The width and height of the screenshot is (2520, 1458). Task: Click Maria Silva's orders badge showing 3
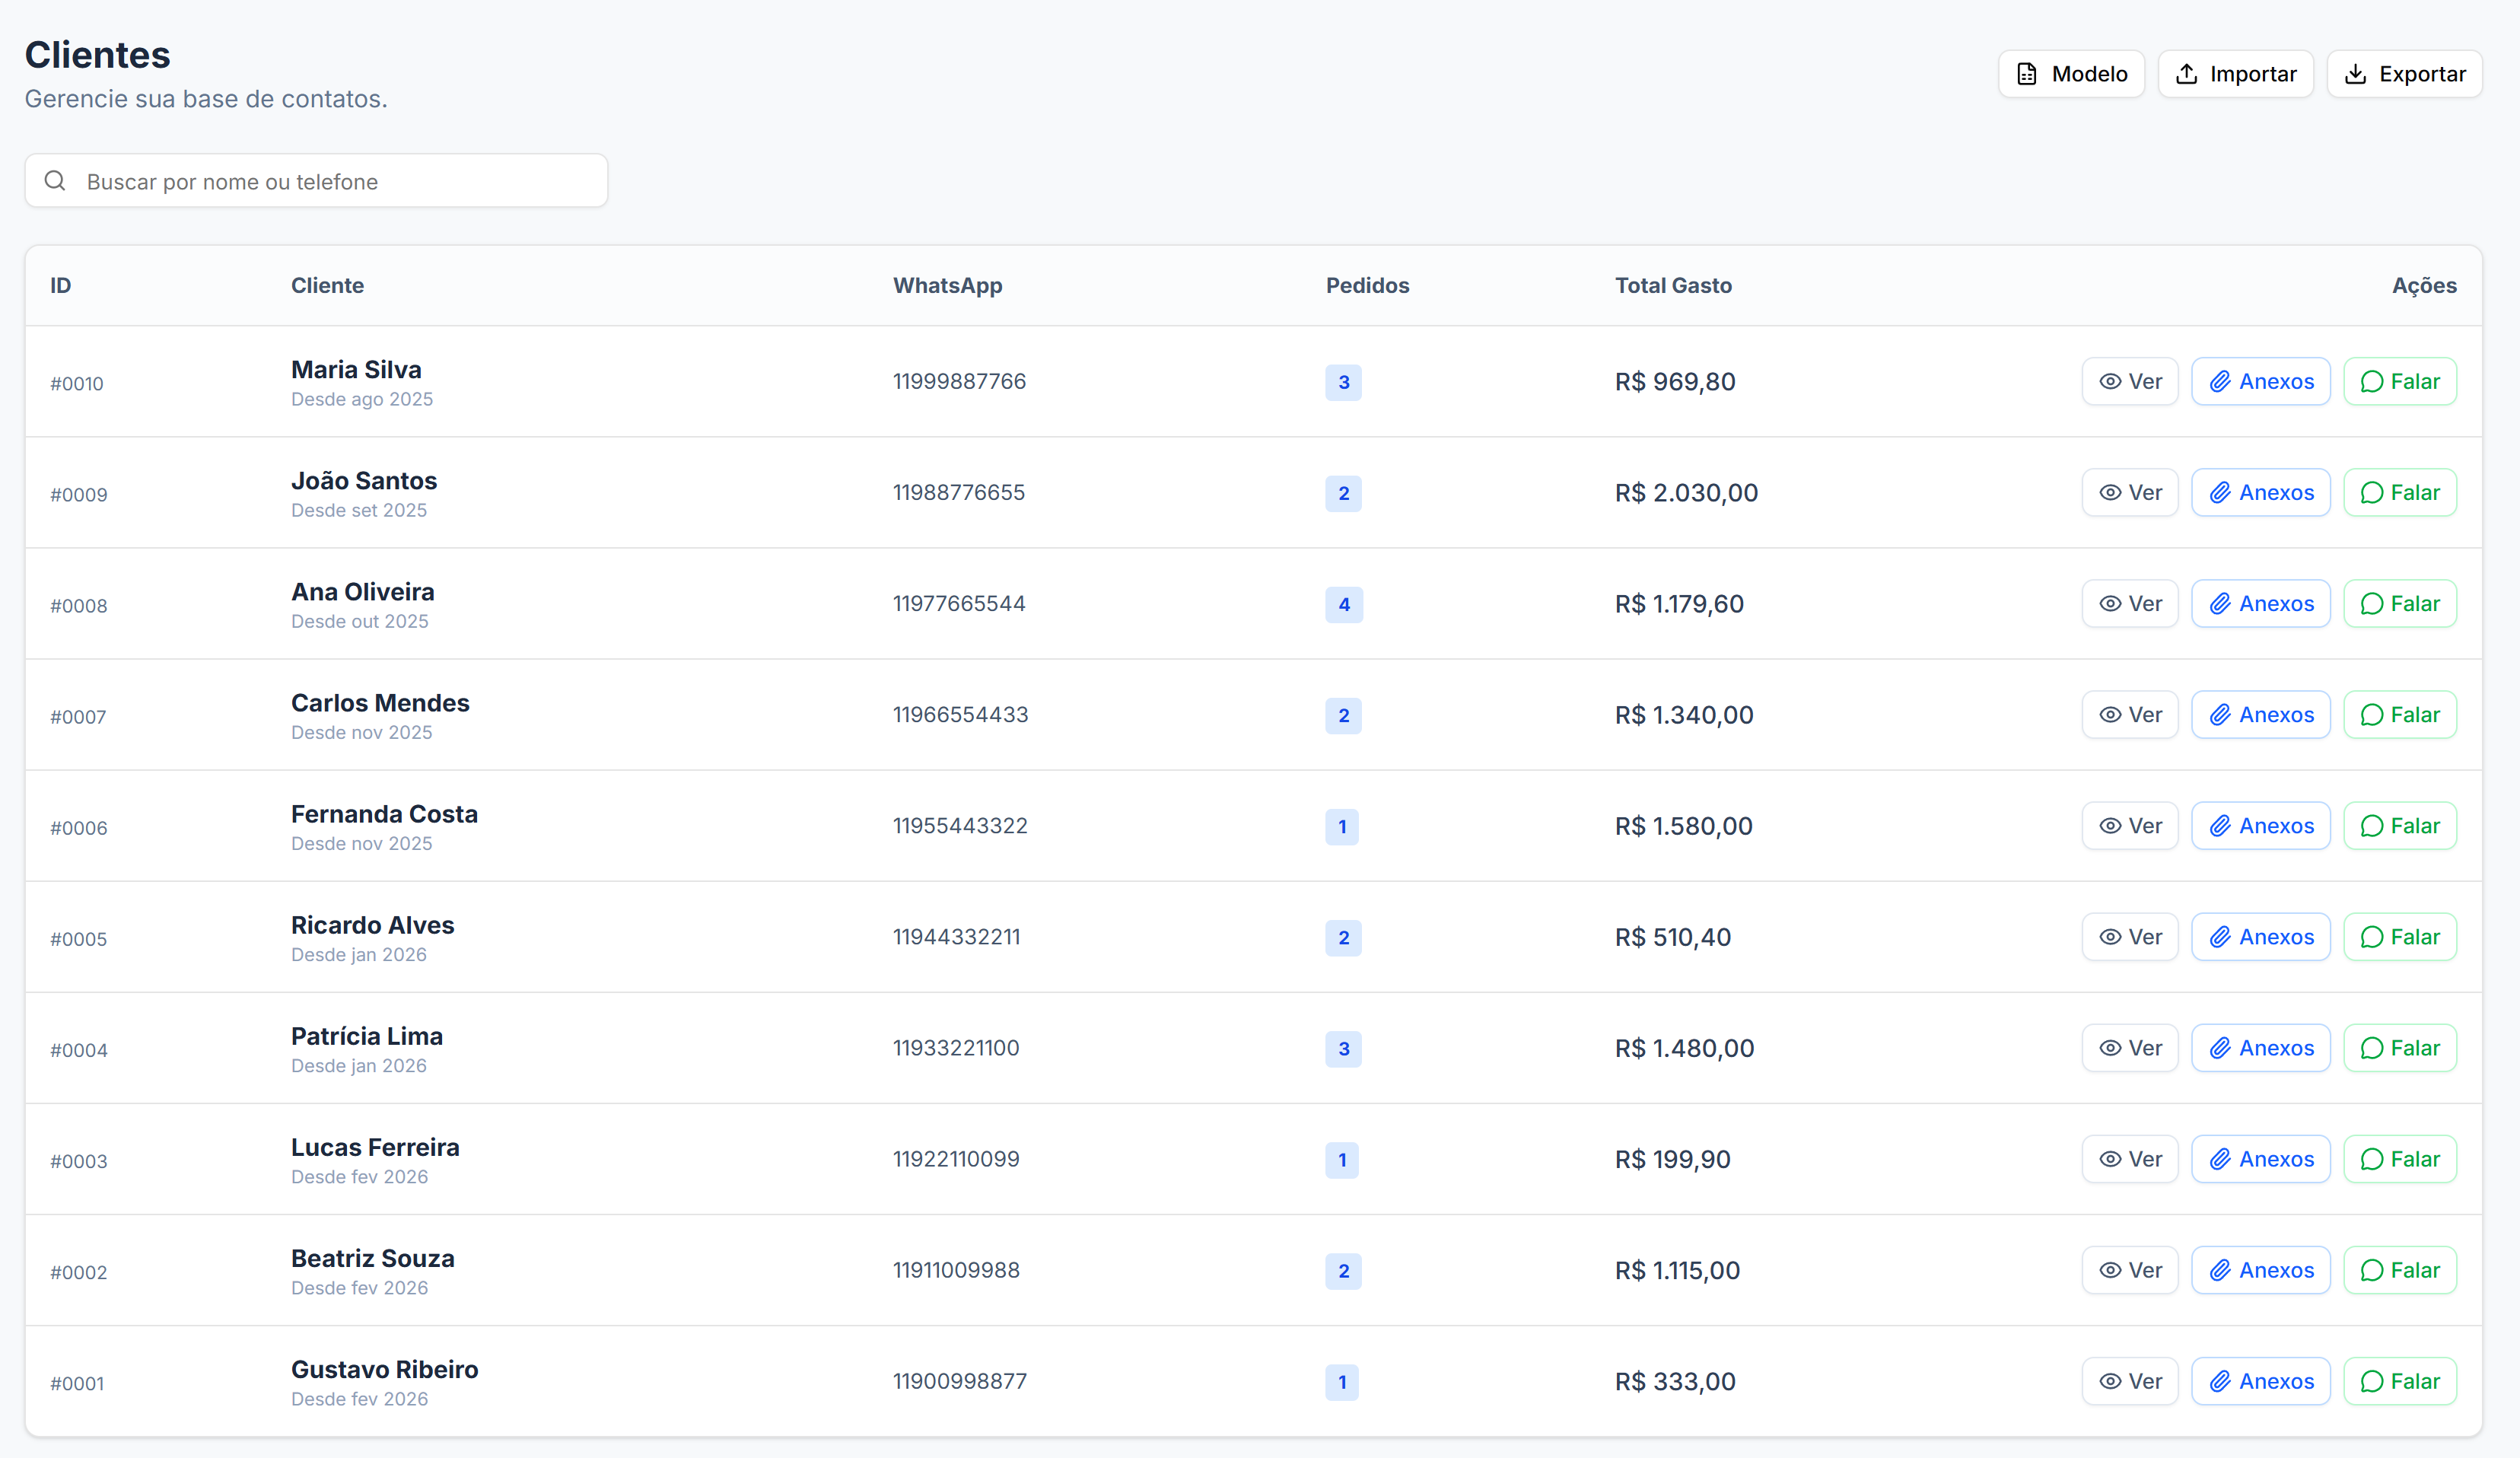tap(1343, 382)
